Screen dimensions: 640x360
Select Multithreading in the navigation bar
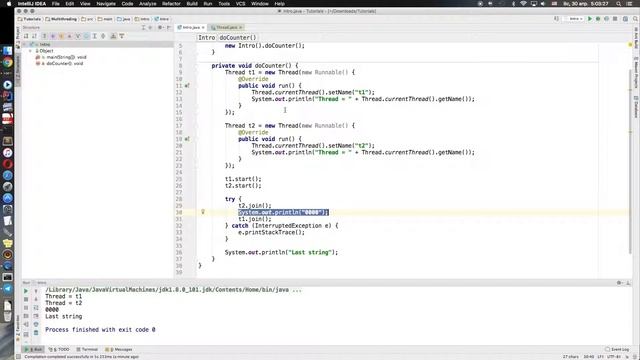point(61,19)
